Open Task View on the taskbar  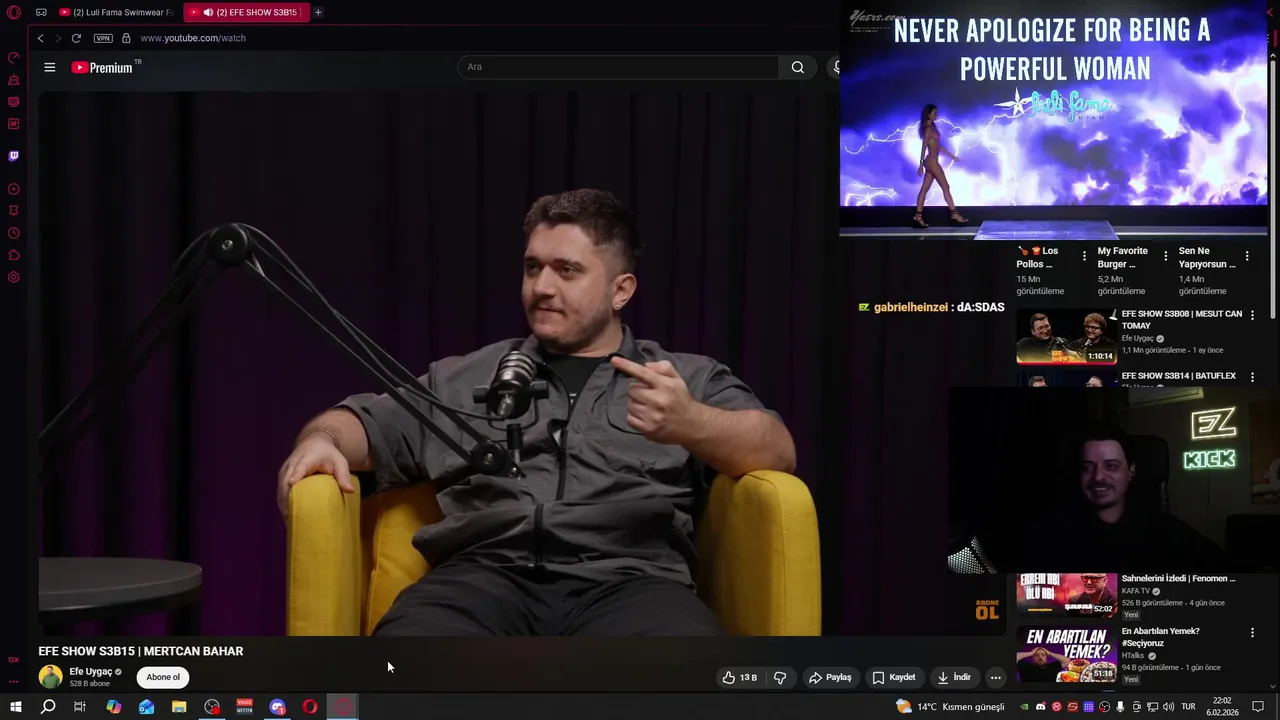(x=80, y=707)
